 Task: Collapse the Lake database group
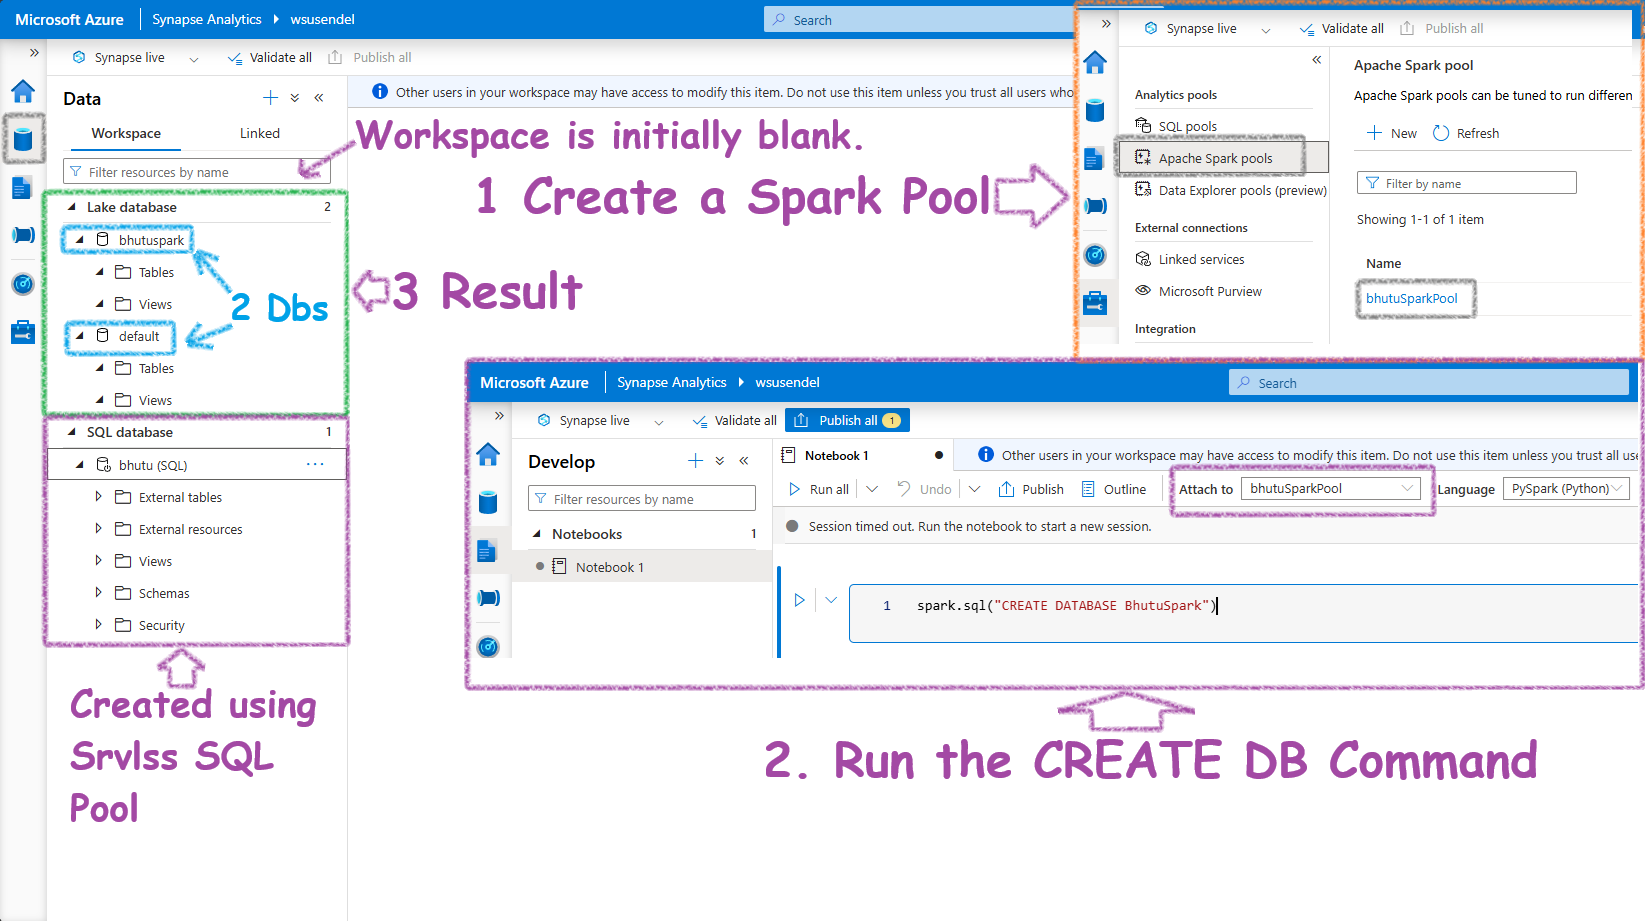pos(72,207)
